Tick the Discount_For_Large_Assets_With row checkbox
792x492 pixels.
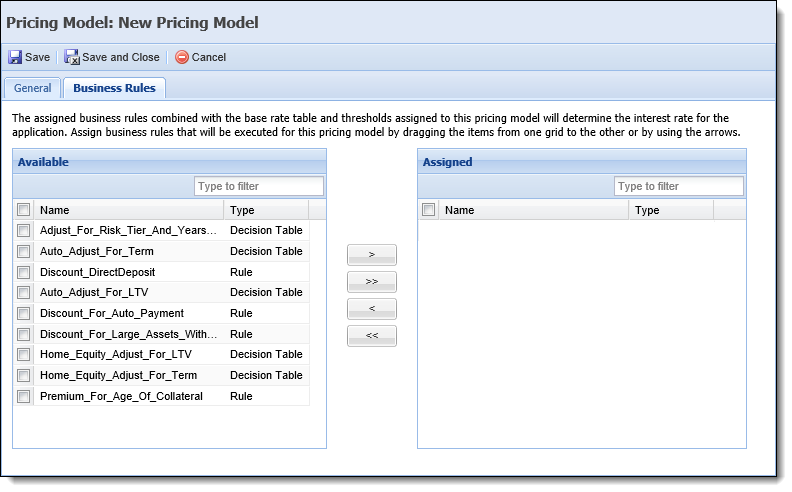click(x=23, y=334)
